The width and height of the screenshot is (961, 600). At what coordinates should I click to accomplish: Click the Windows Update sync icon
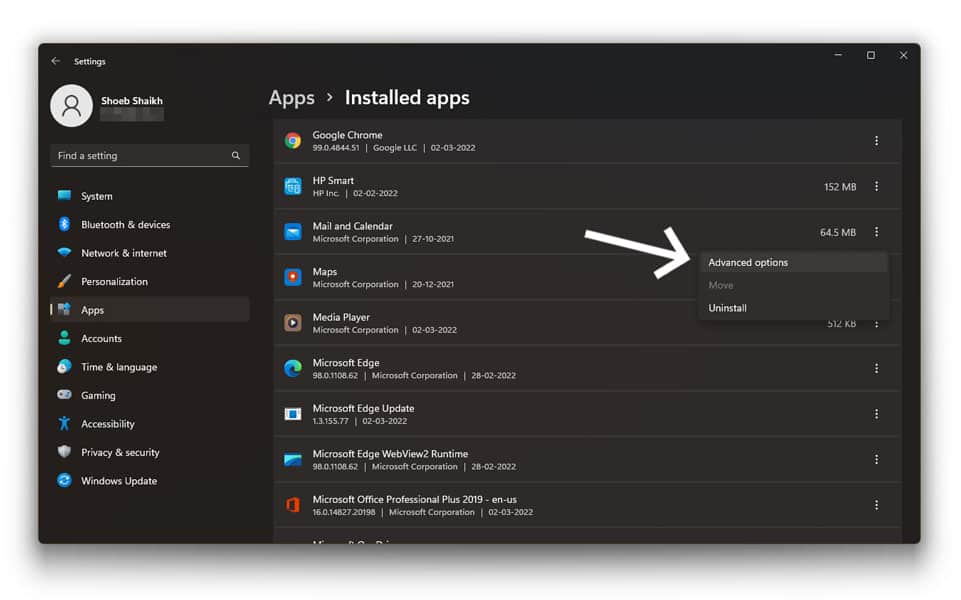click(64, 480)
